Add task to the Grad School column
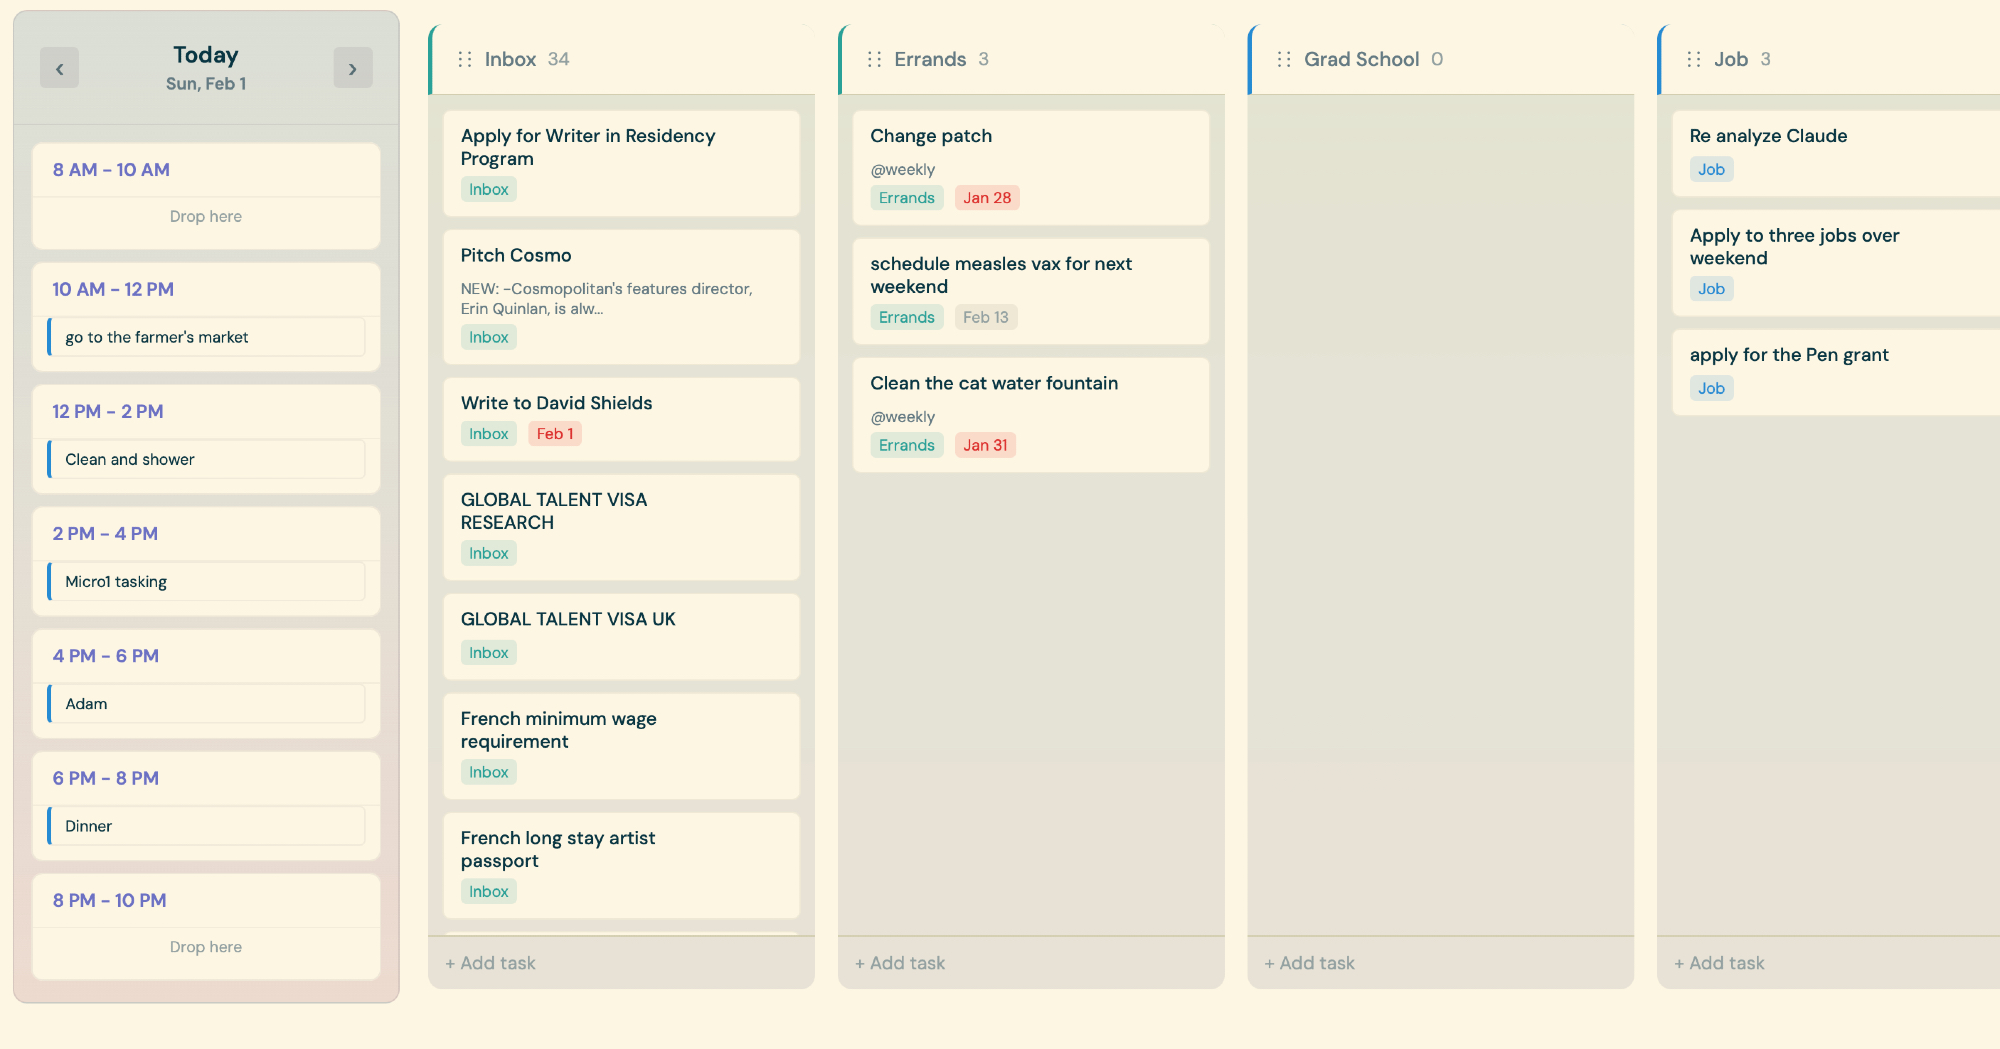Viewport: 2000px width, 1049px height. pos(1309,963)
